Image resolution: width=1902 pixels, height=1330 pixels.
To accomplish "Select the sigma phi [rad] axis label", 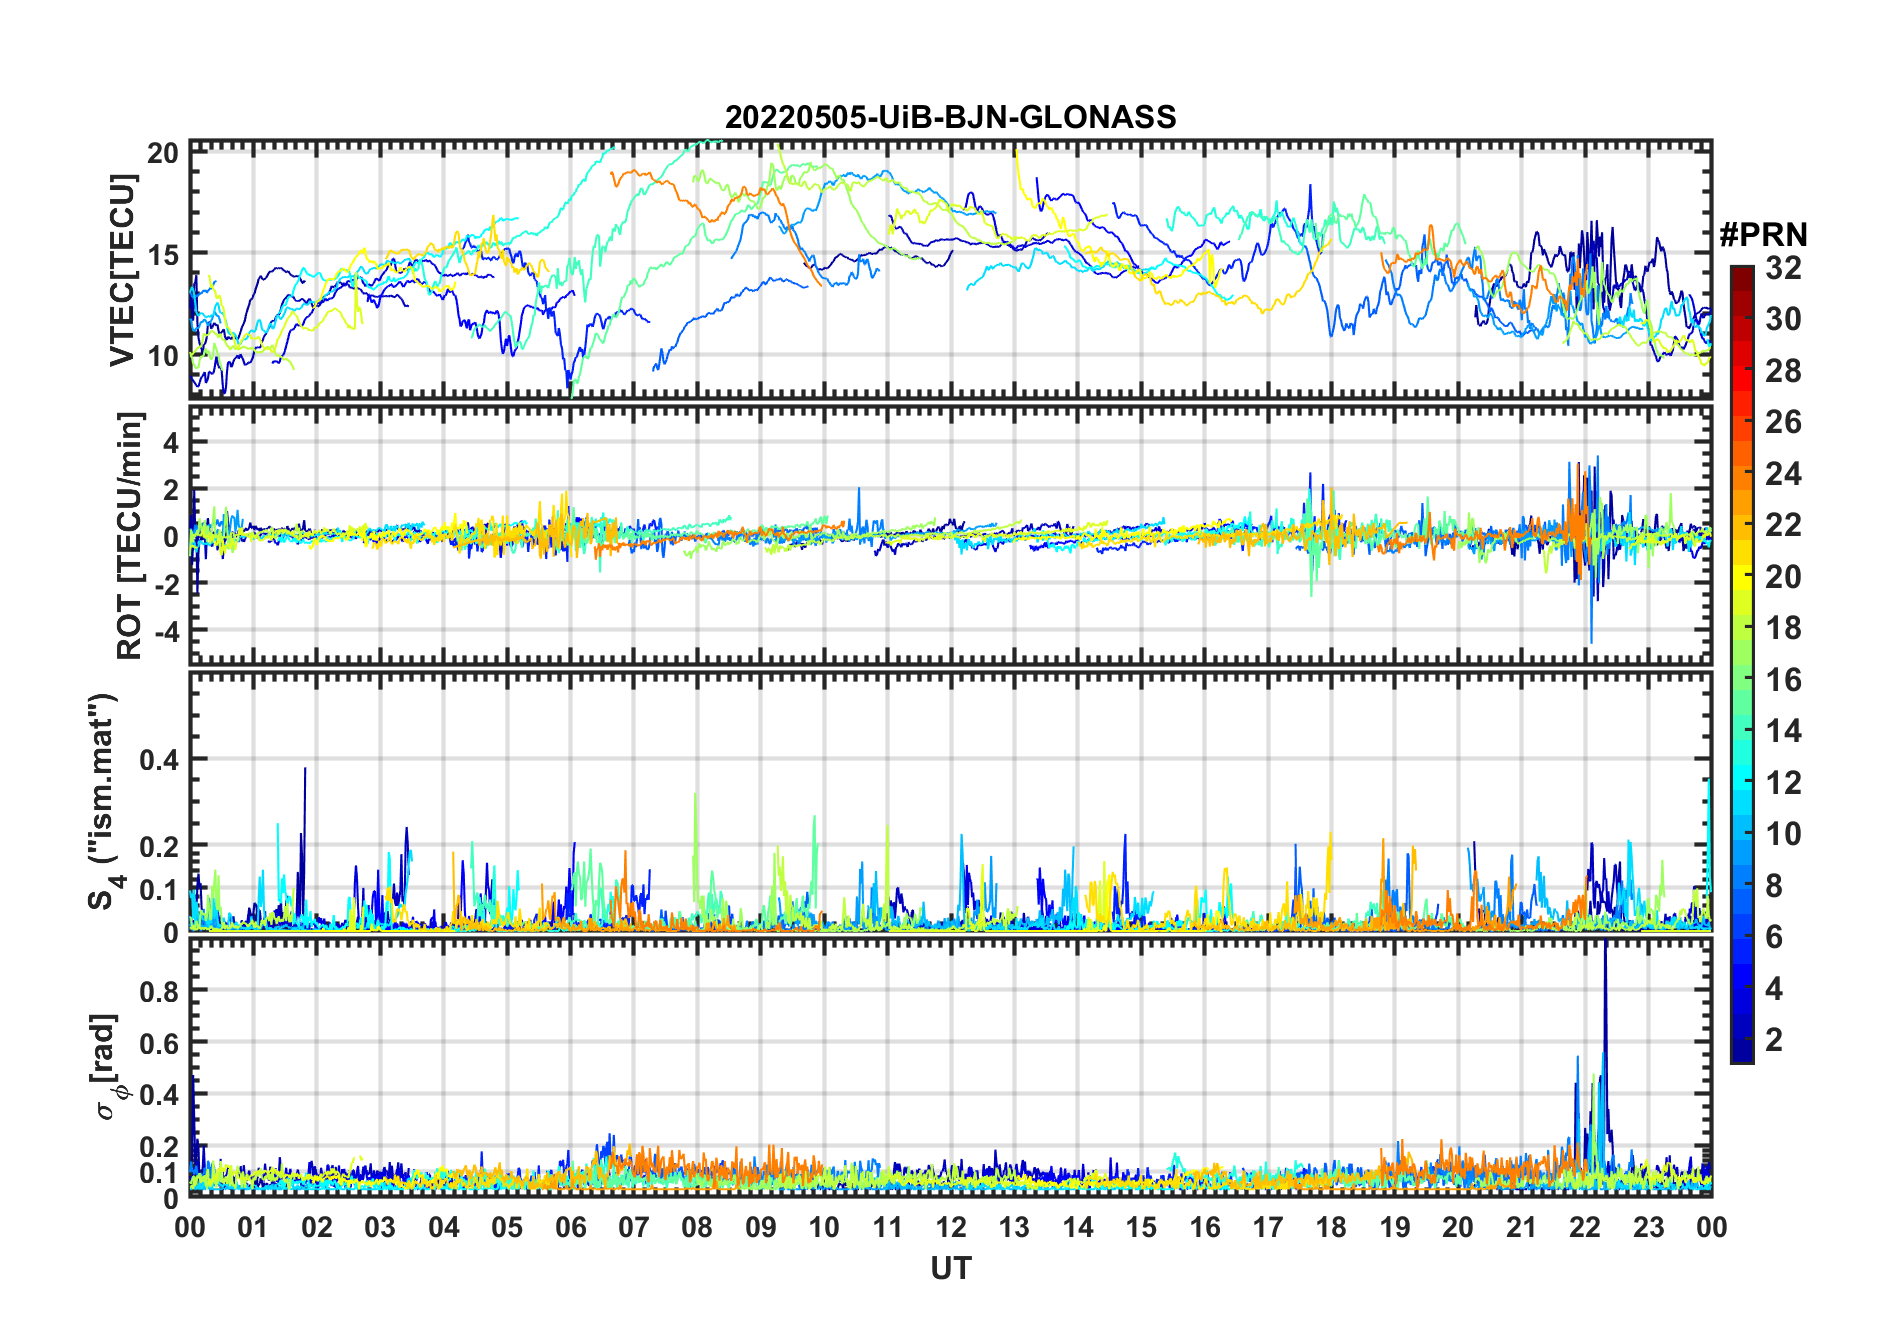I will pos(108,1066).
